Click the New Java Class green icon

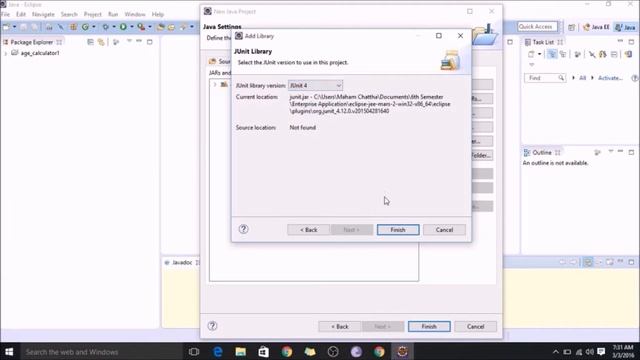85,27
